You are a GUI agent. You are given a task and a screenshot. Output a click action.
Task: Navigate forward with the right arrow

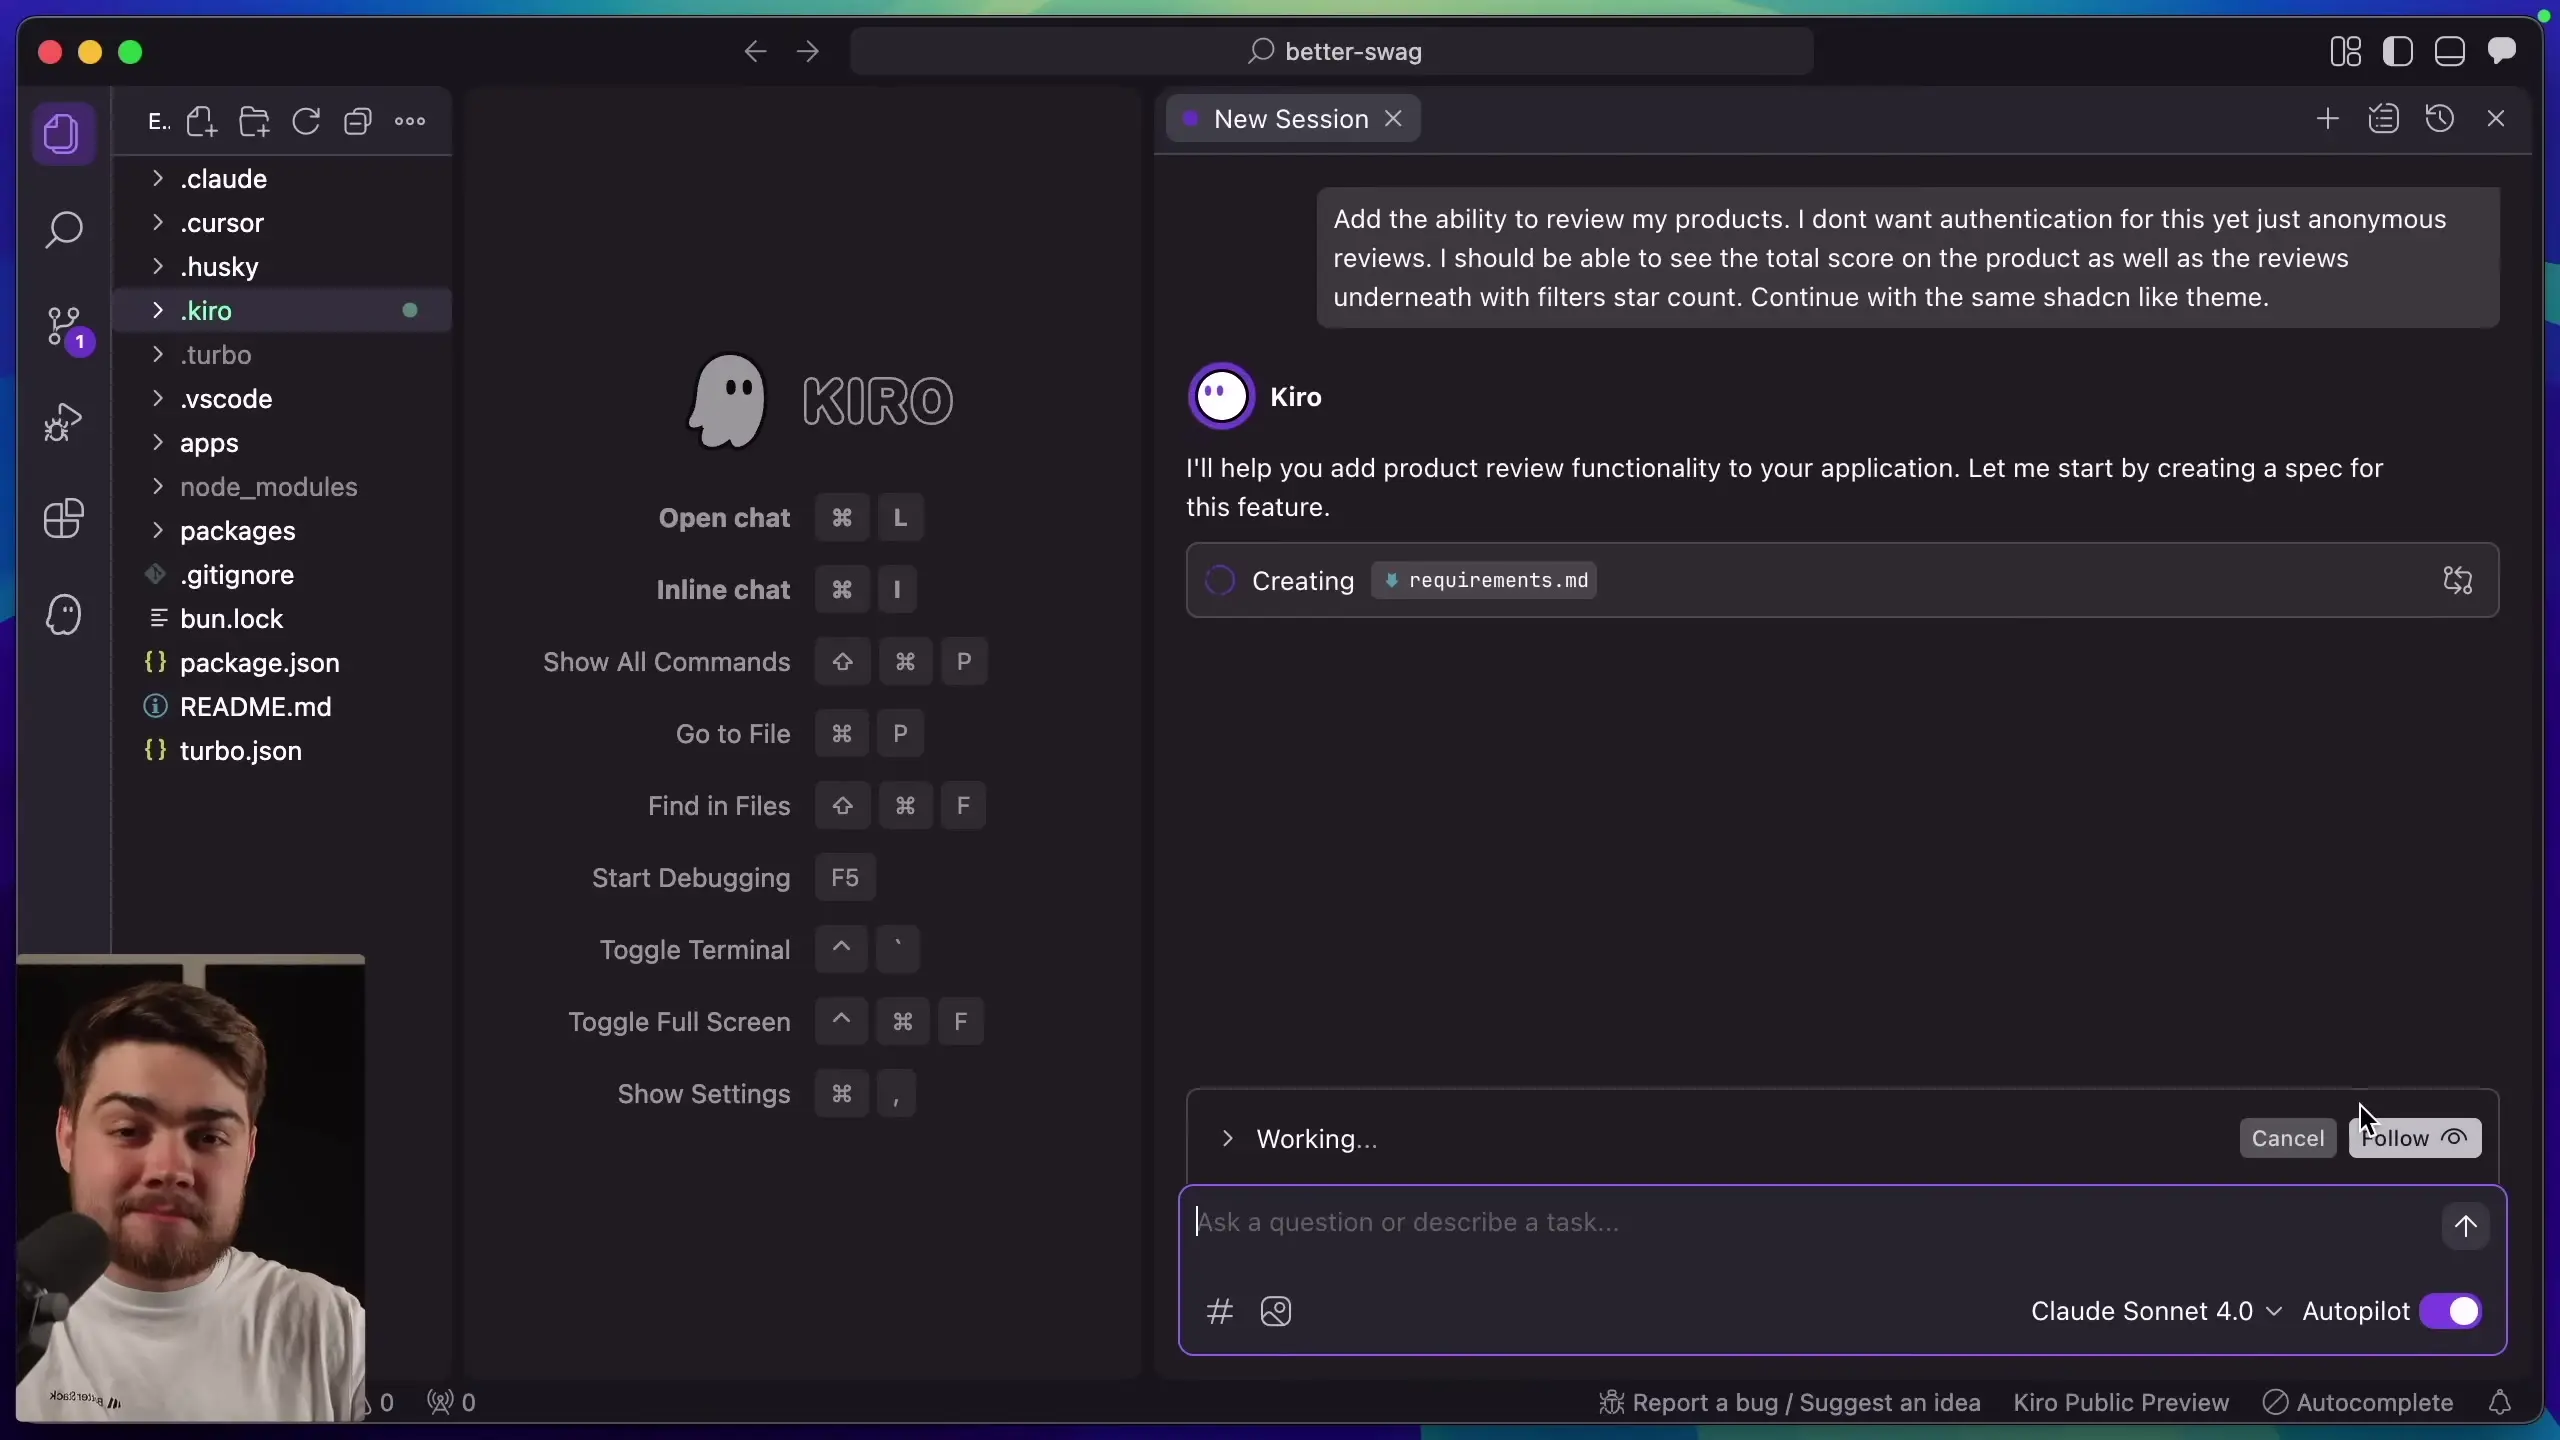808,51
